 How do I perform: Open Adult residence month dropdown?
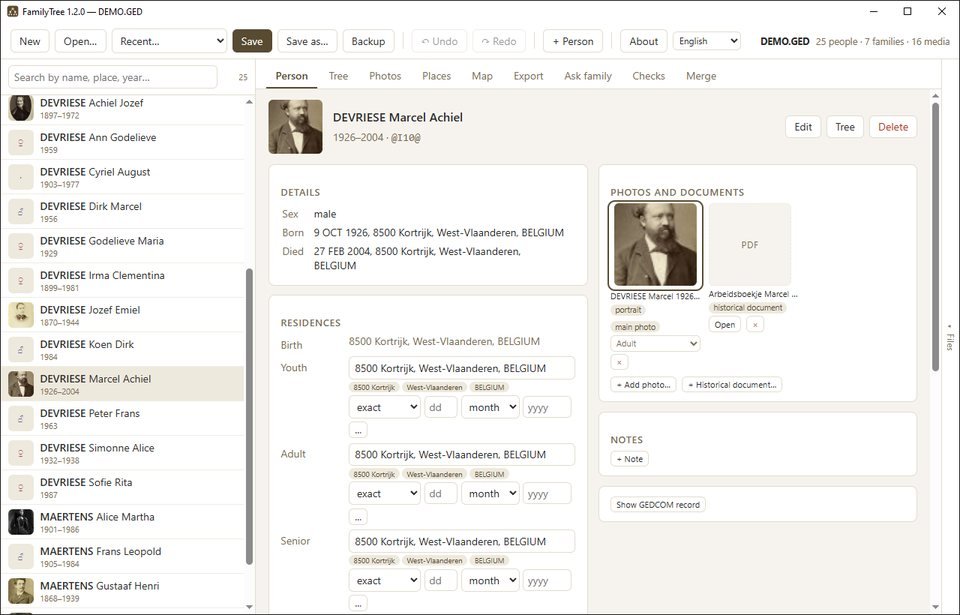click(x=490, y=494)
